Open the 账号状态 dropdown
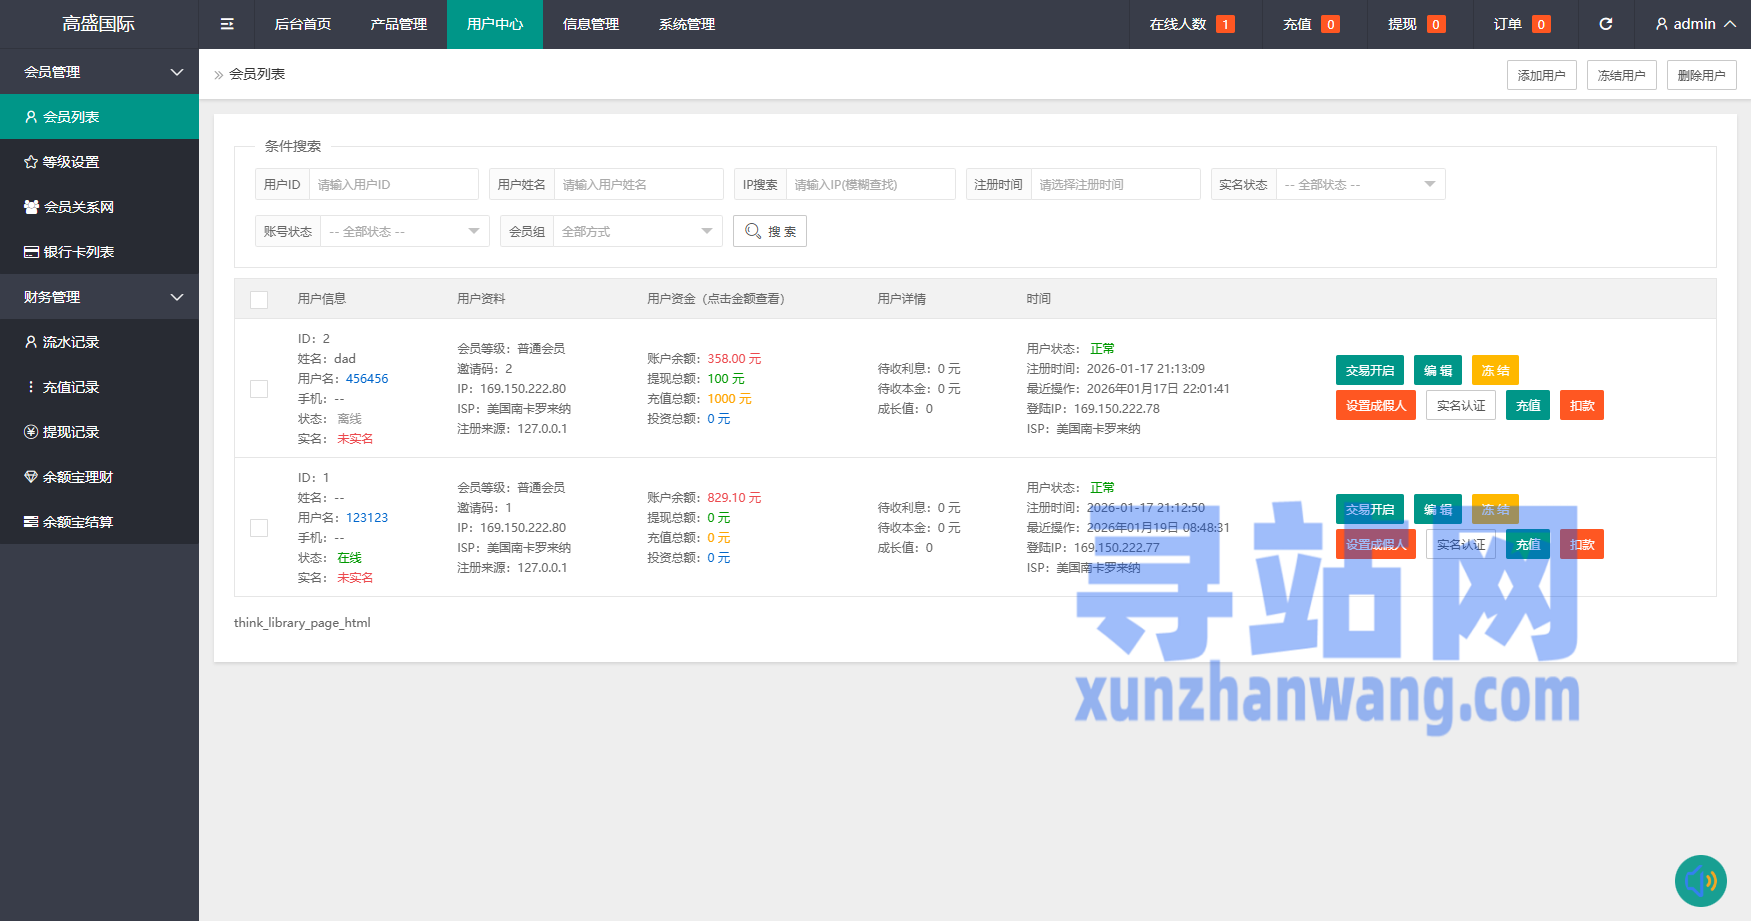This screenshot has width=1751, height=921. [x=404, y=232]
